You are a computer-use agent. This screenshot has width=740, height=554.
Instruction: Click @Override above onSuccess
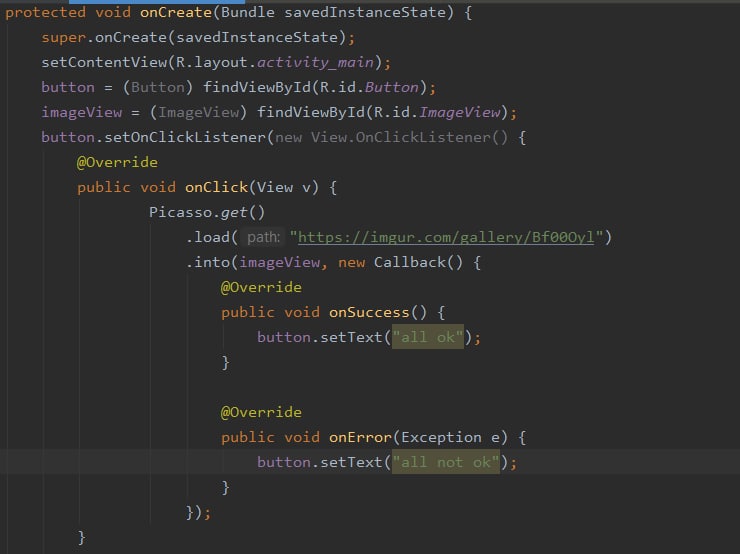261,287
